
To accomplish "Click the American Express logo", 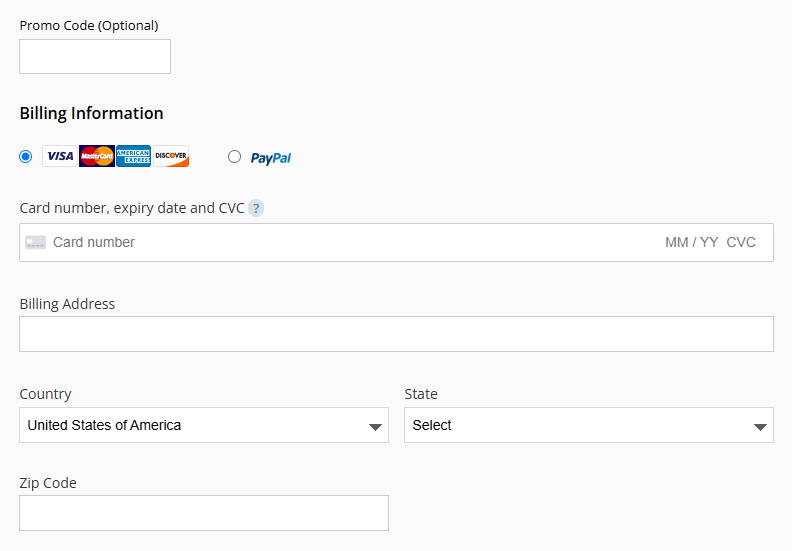I will click(x=133, y=156).
